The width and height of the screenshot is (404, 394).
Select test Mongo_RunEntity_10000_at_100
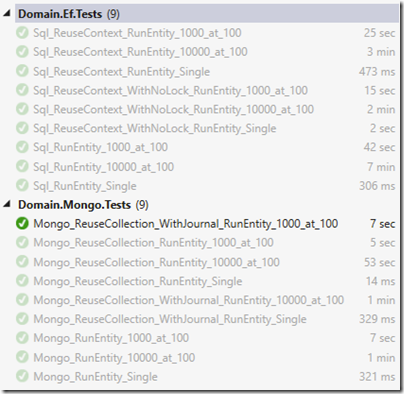click(x=114, y=357)
